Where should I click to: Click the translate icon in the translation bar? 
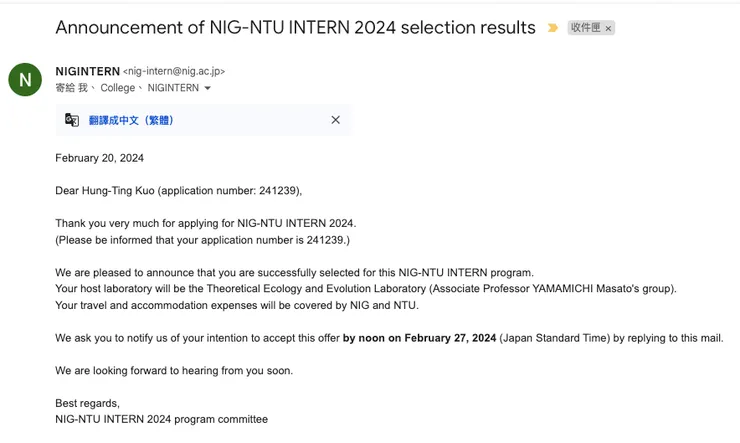tap(72, 120)
